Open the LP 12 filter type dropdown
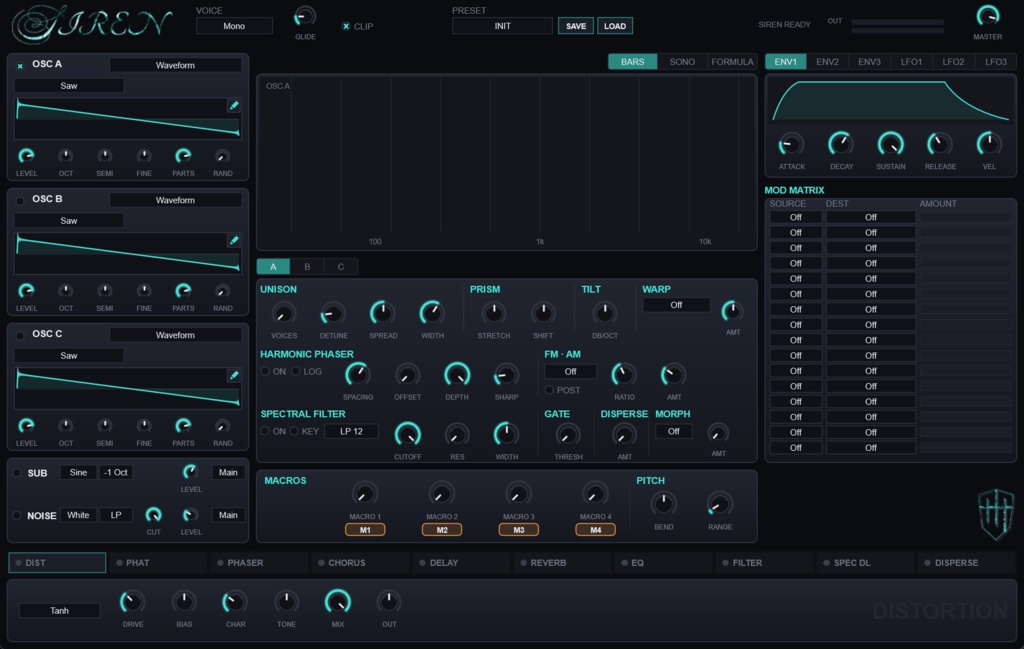1024x649 pixels. point(351,431)
